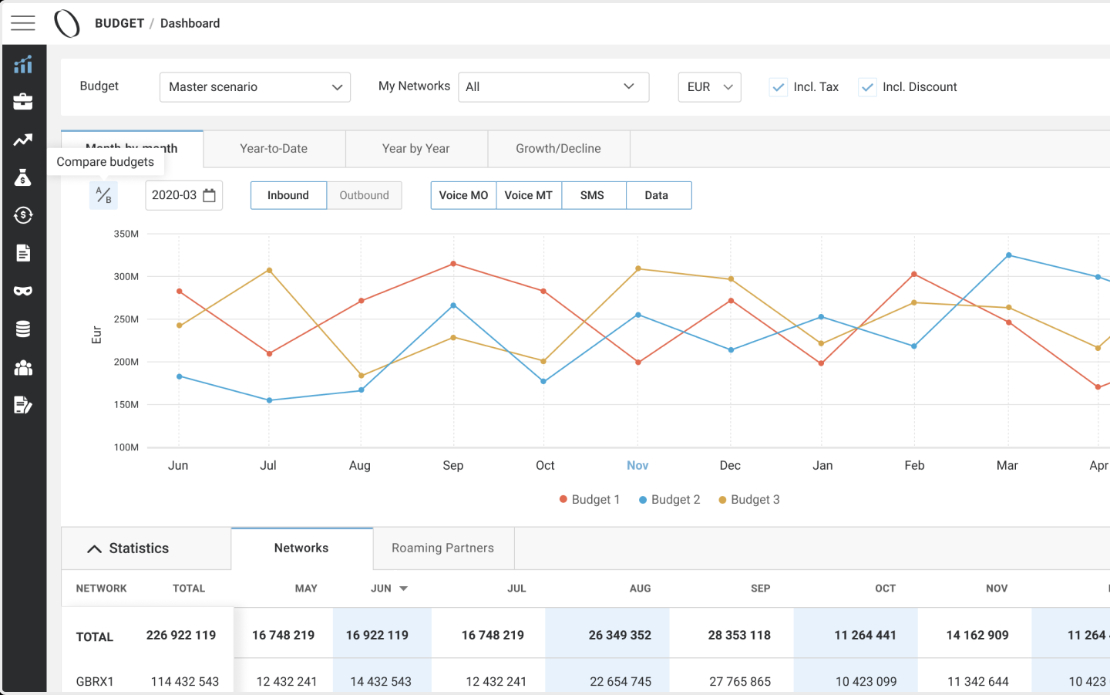Image resolution: width=1110 pixels, height=695 pixels.
Task: Open the Master scenario budget dropdown
Action: [255, 87]
